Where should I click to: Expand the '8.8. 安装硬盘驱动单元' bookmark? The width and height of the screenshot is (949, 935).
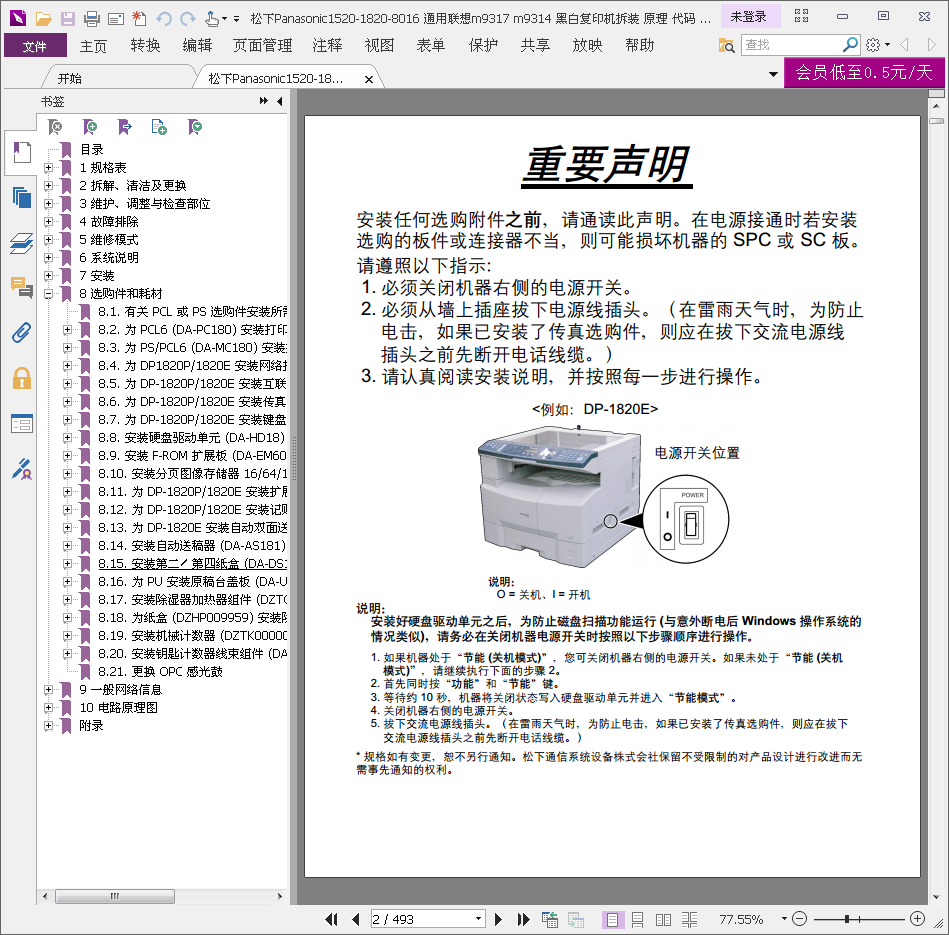[x=67, y=438]
